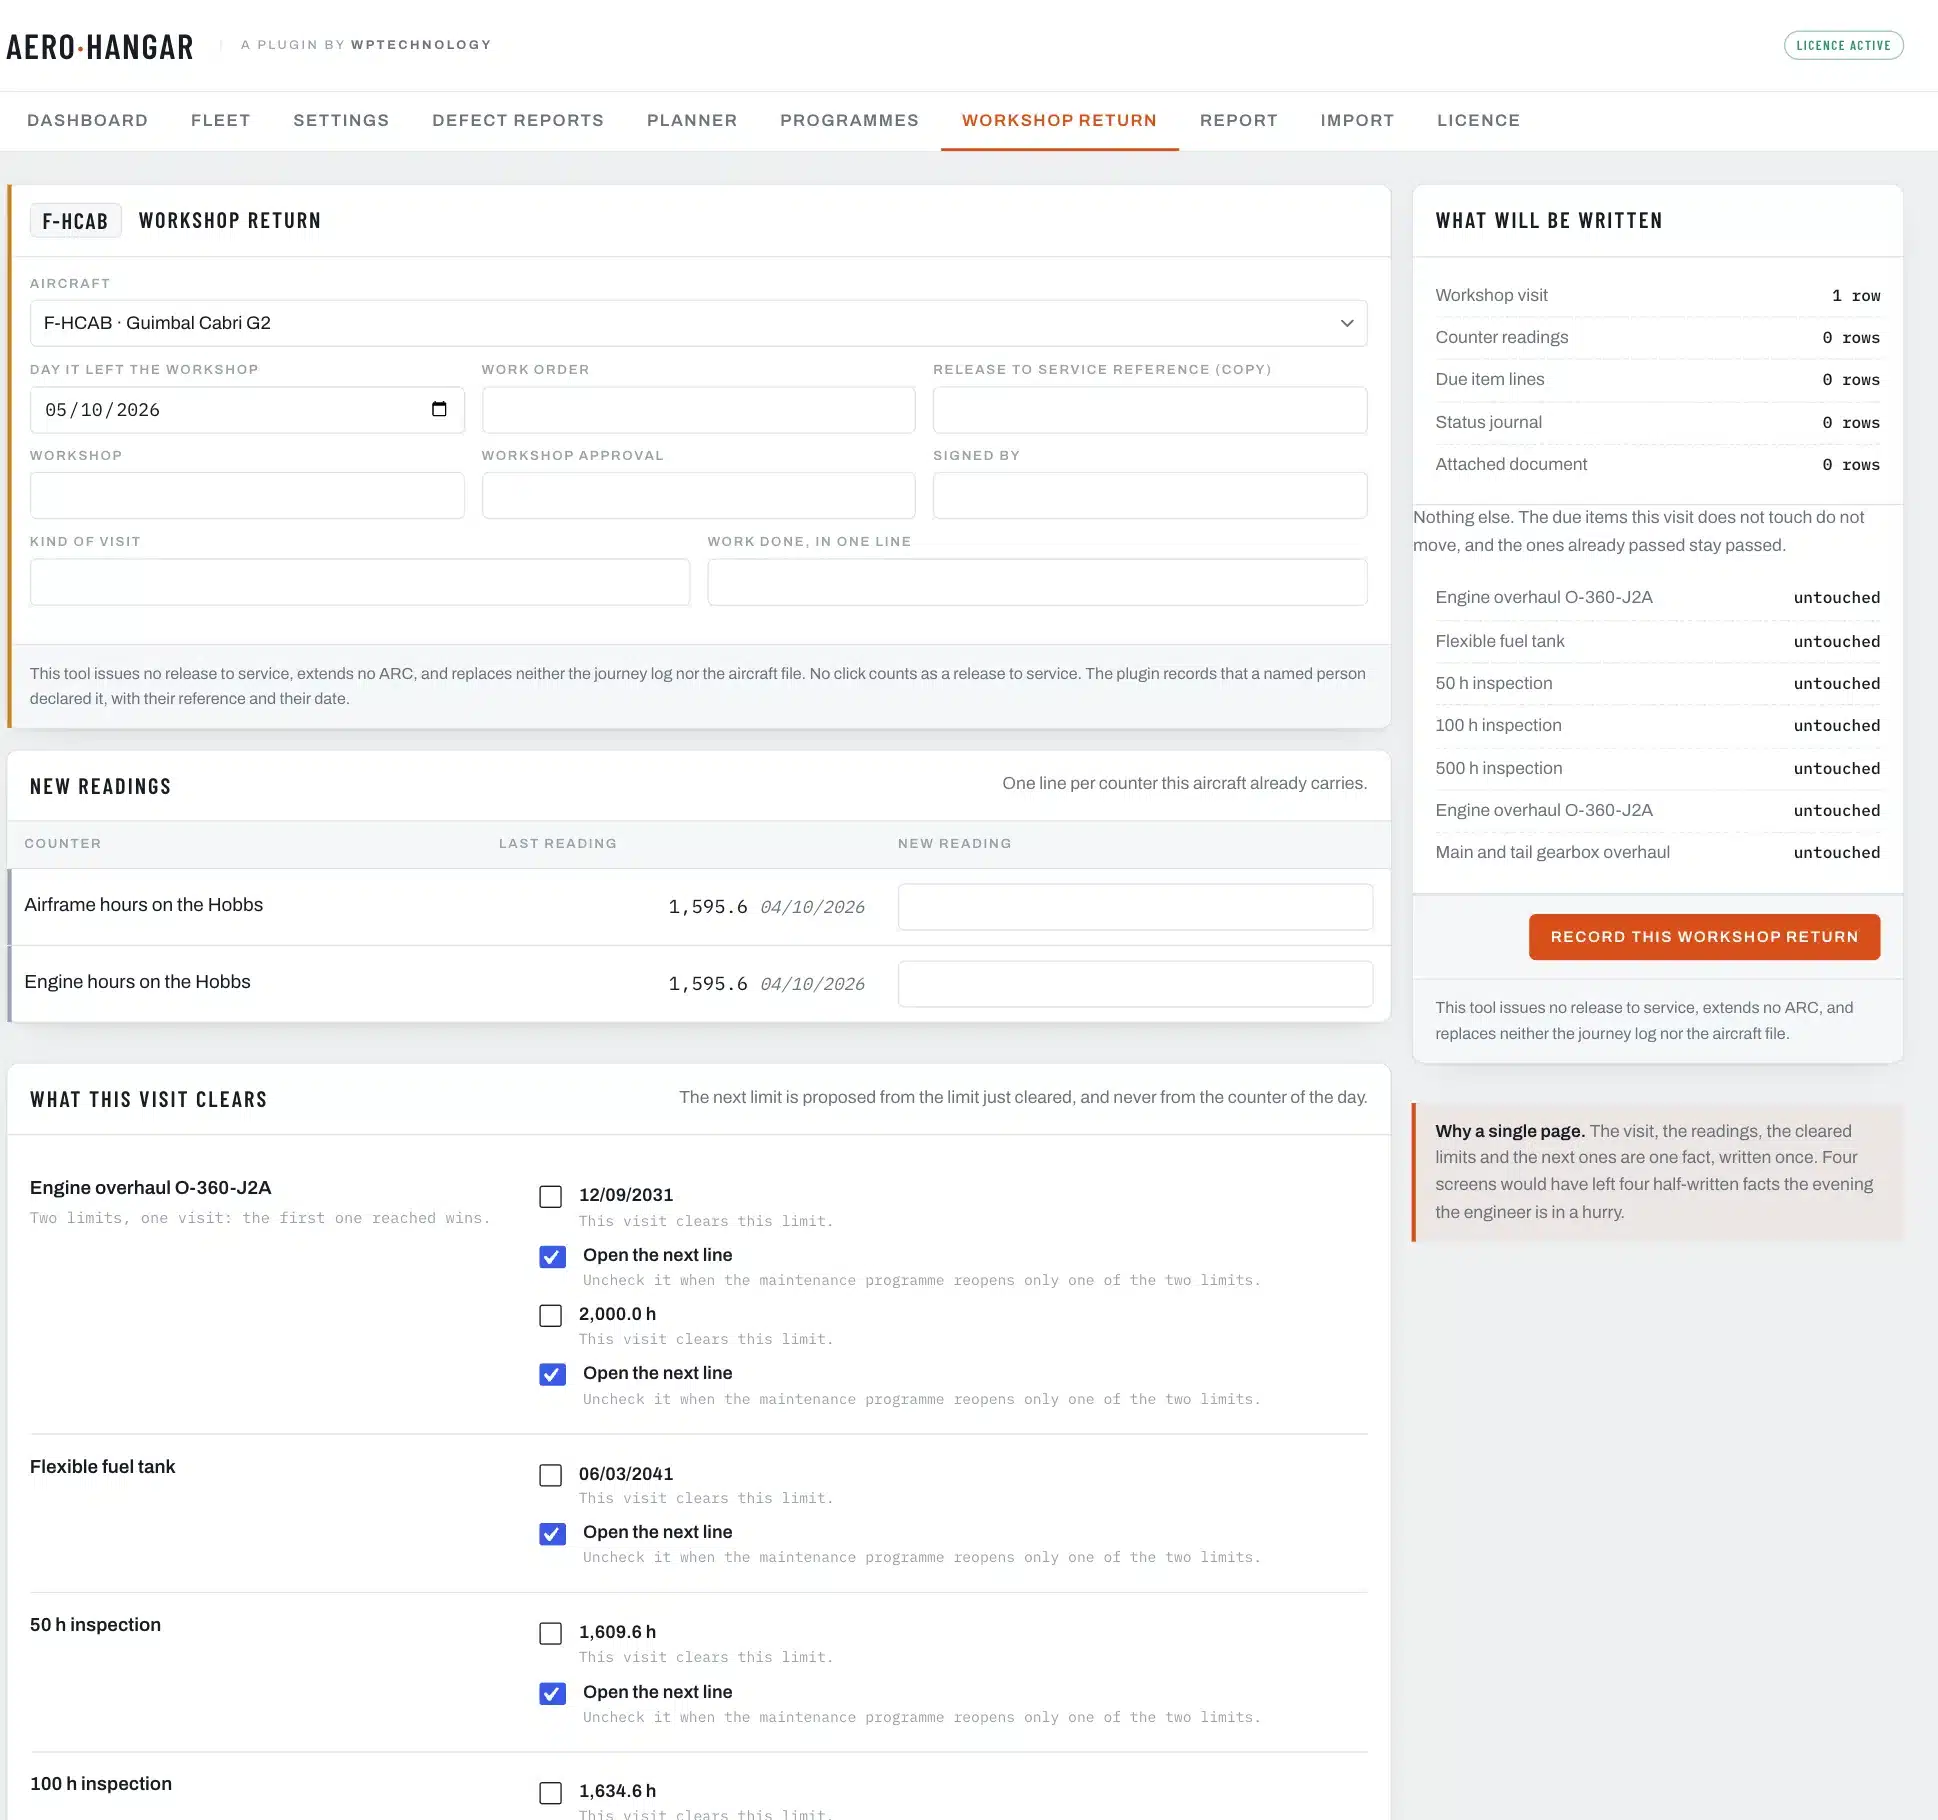Click the 500 h inspection untouched row
This screenshot has width=1938, height=1820.
point(1657,768)
